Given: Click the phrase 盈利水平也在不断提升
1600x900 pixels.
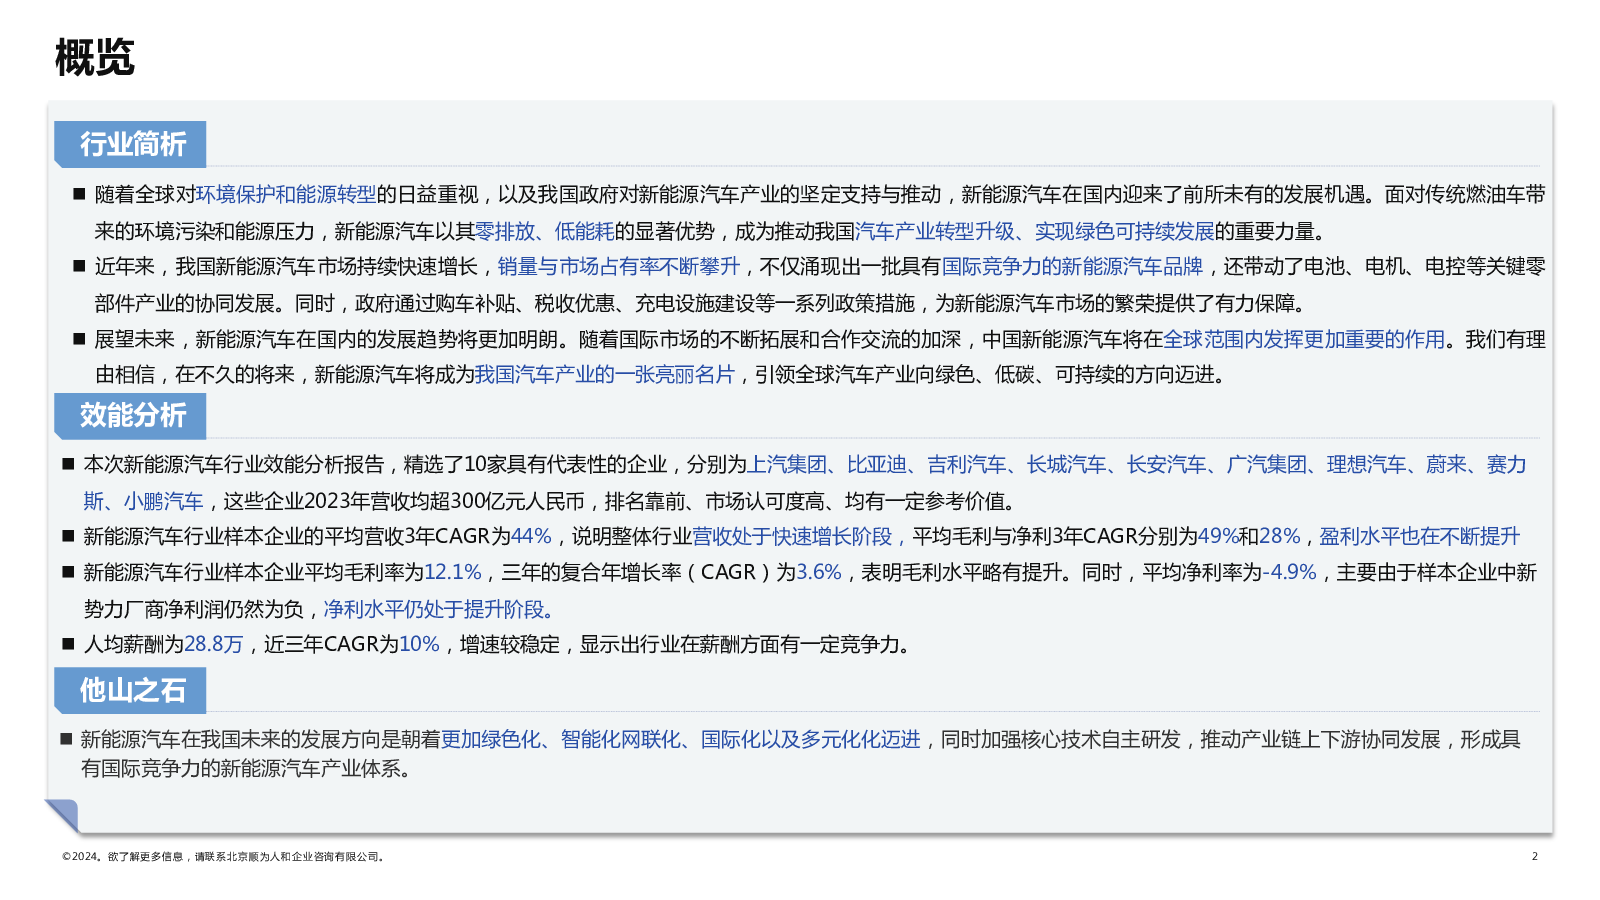Looking at the screenshot, I should [1420, 536].
